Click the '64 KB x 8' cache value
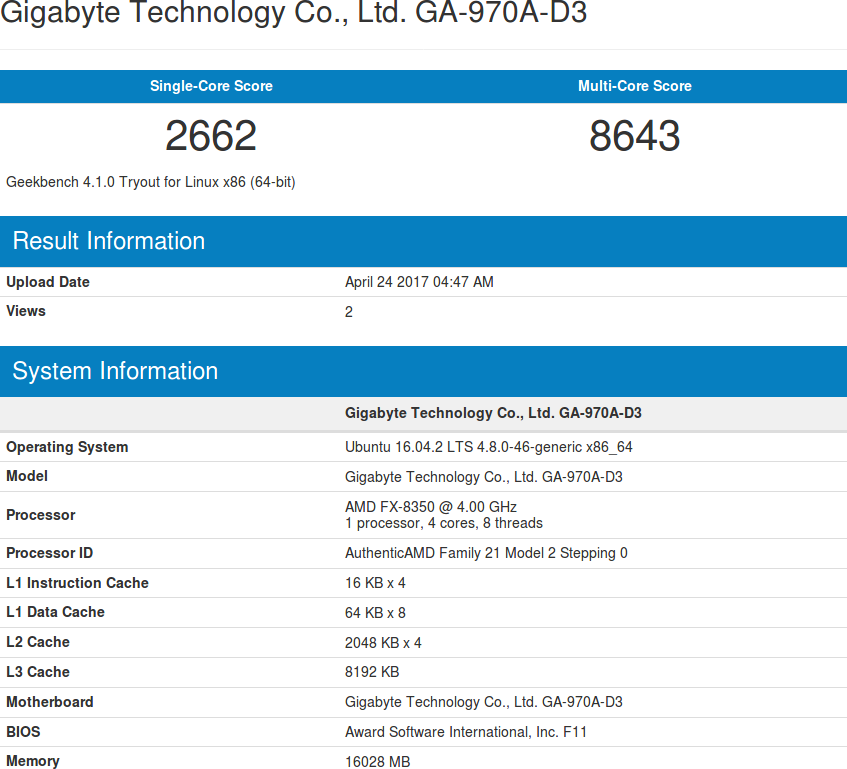This screenshot has width=847, height=769. tap(375, 613)
